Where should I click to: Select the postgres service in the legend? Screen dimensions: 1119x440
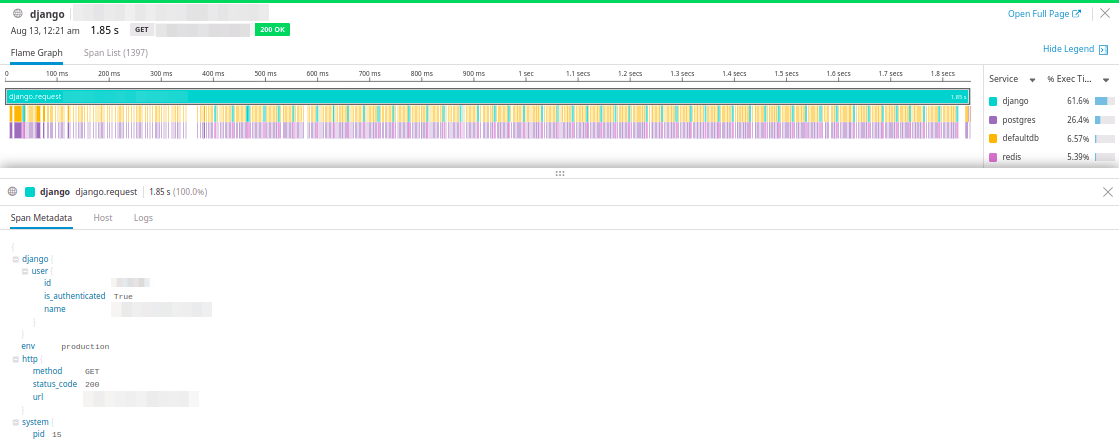1018,120
